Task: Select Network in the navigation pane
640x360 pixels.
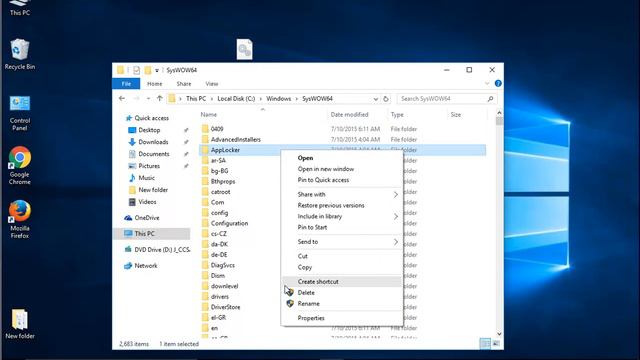Action: pyautogui.click(x=141, y=266)
